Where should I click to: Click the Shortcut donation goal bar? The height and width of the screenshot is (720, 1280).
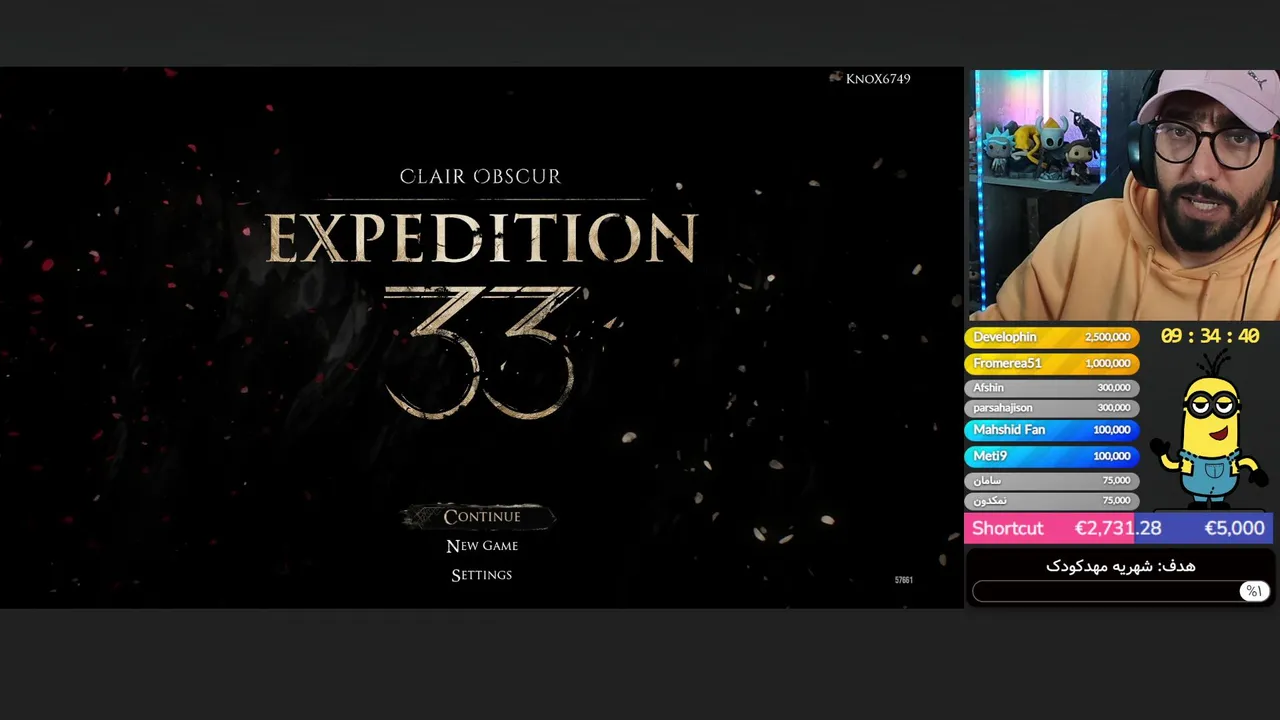1118,528
